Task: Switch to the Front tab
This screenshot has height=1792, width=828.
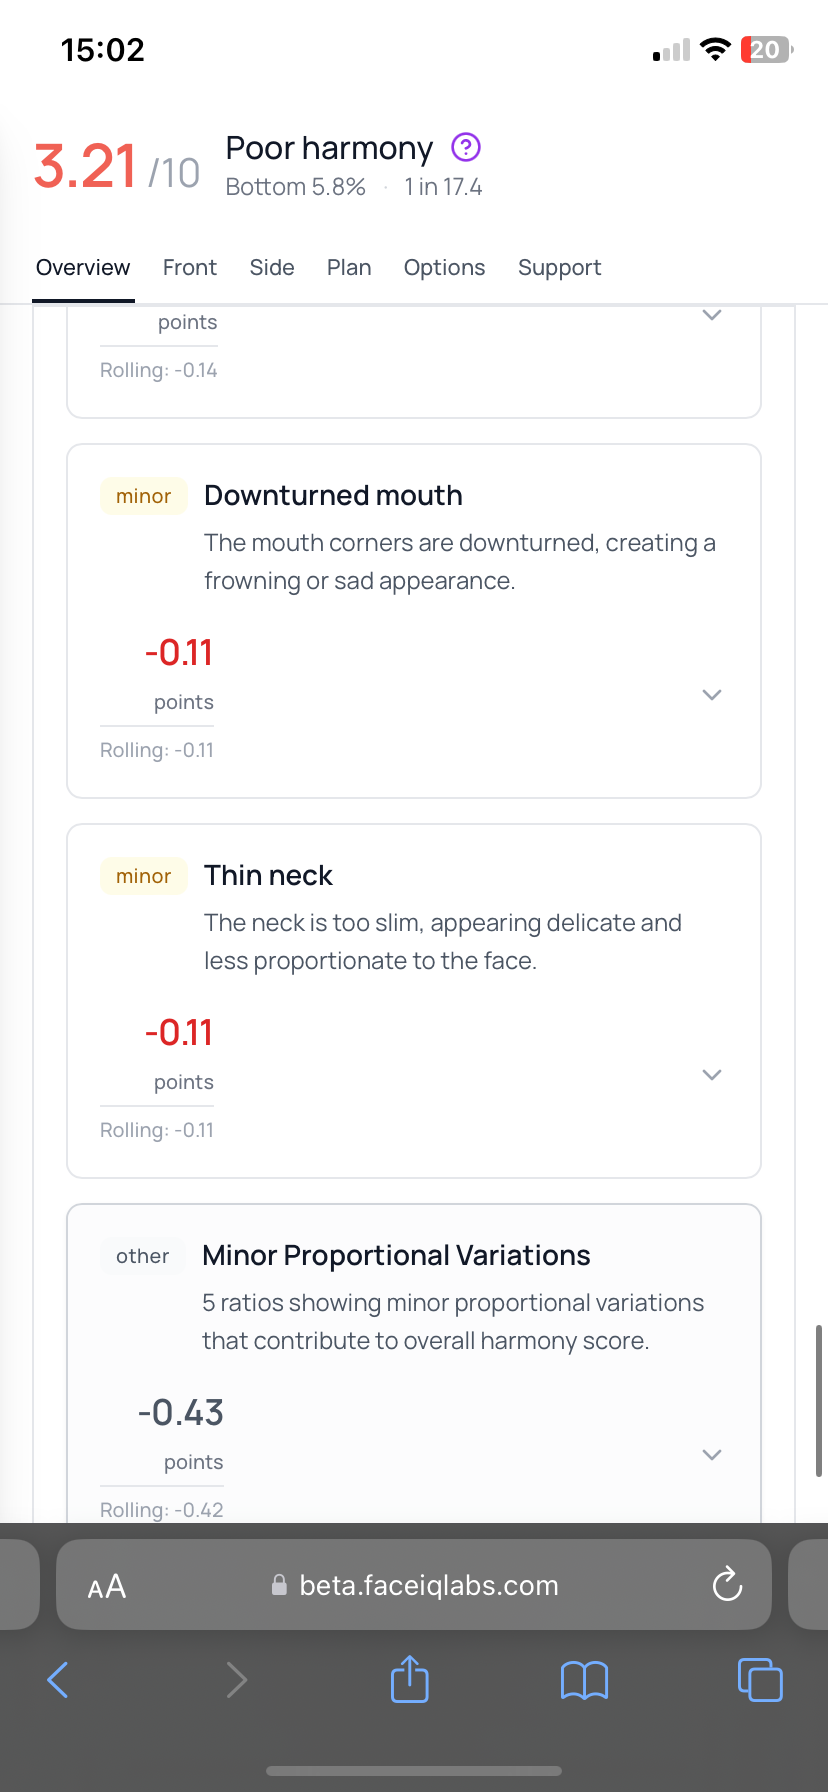Action: point(190,268)
